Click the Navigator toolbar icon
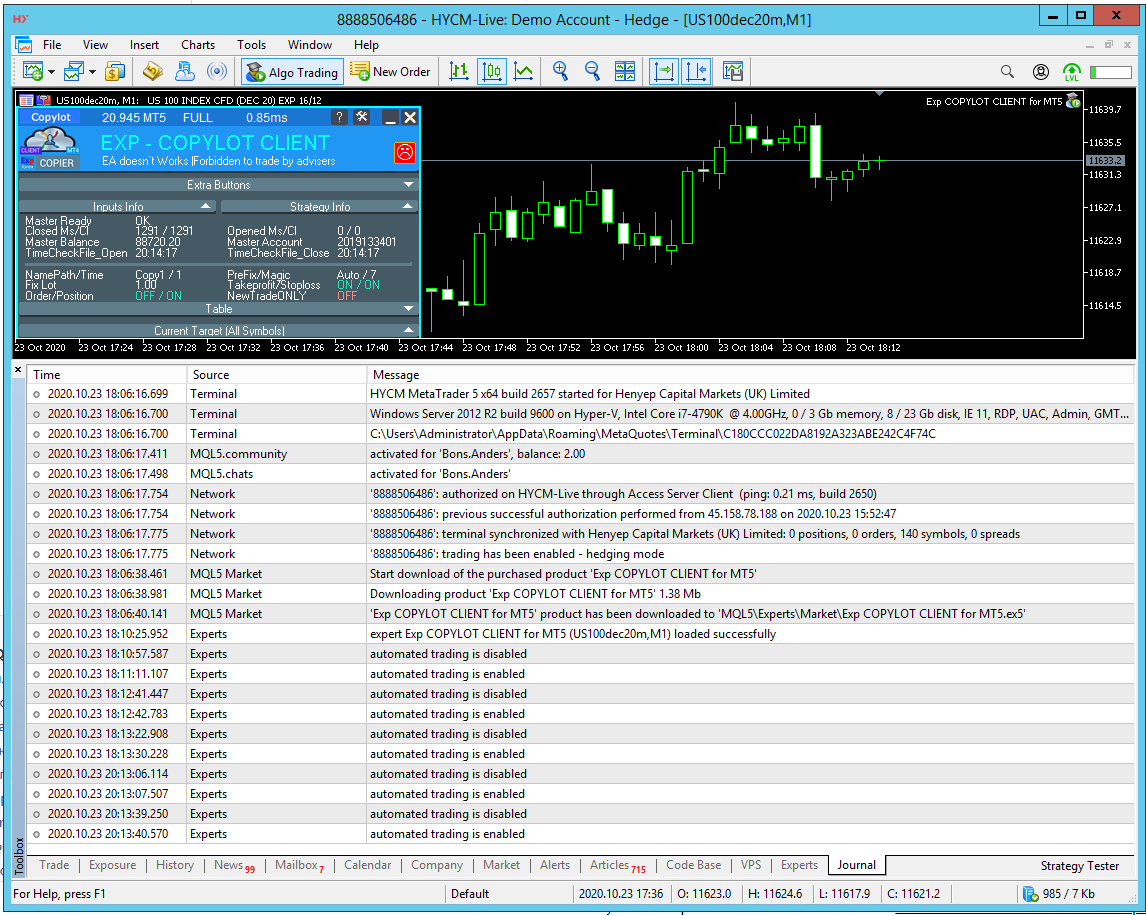The height and width of the screenshot is (916, 1146). coord(185,72)
